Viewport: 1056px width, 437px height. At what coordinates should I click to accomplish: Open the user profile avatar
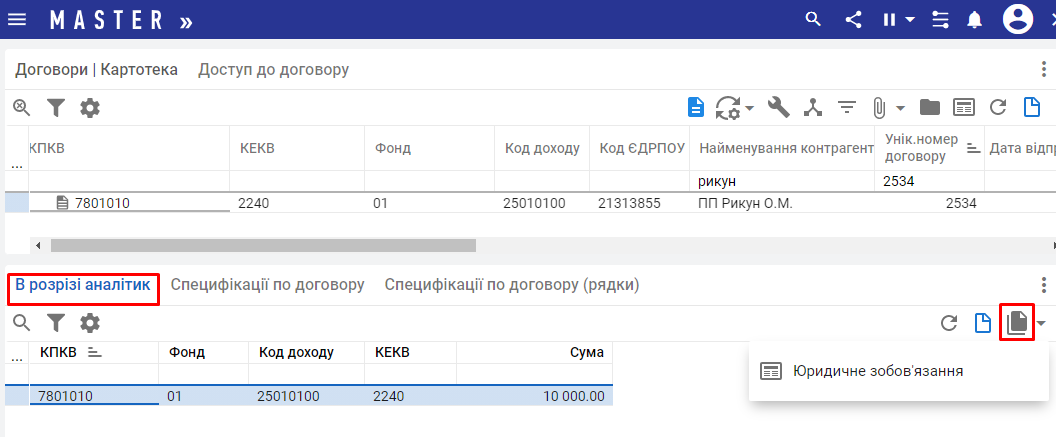click(1018, 19)
